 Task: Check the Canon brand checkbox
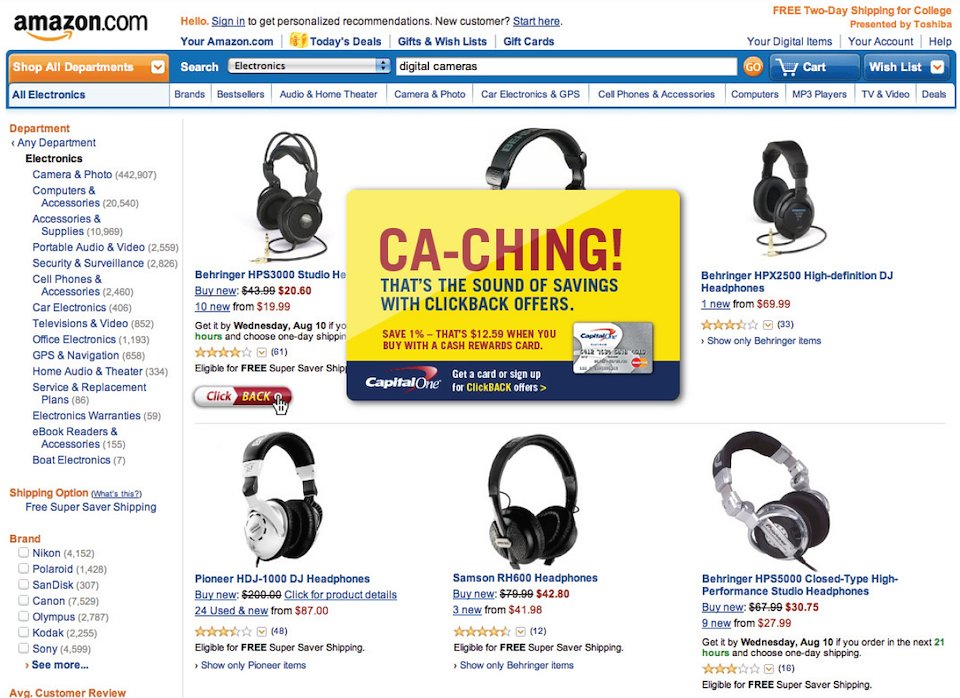point(24,600)
